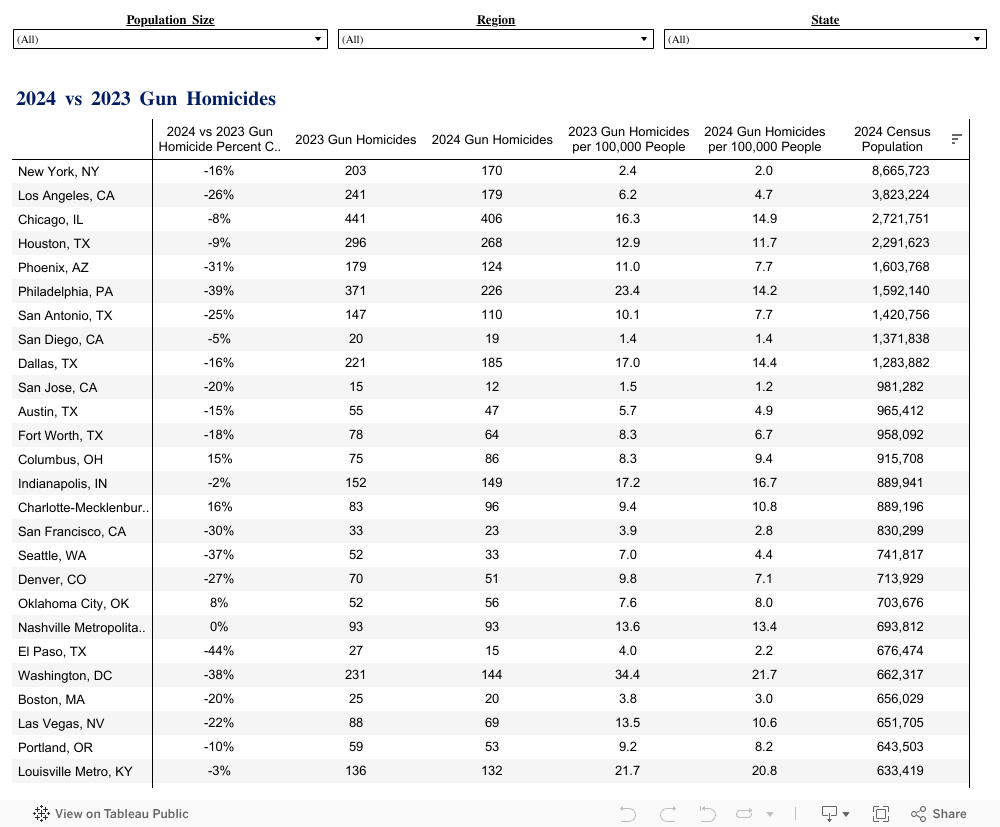This screenshot has height=827, width=1000.
Task: Enter full screen mode
Action: tap(881, 813)
